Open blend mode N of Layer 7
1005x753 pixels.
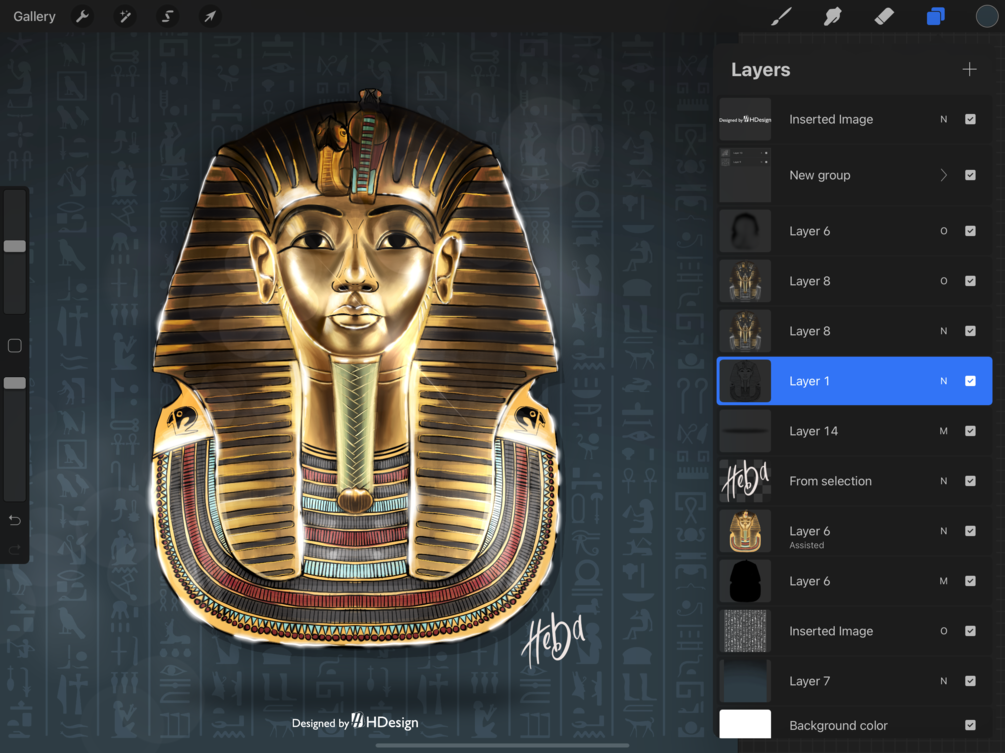(943, 681)
